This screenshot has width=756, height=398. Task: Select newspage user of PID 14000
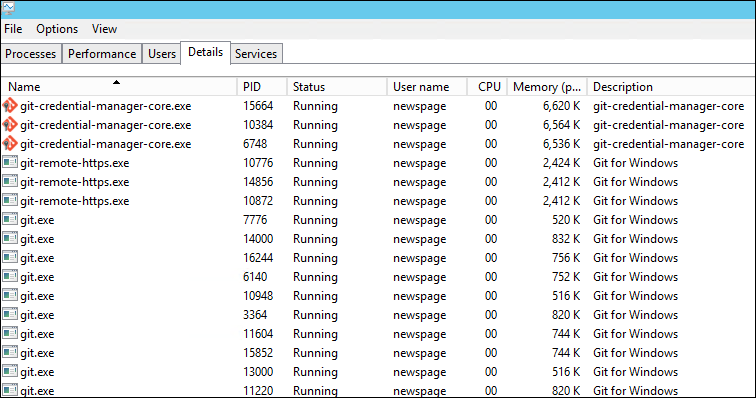click(419, 239)
